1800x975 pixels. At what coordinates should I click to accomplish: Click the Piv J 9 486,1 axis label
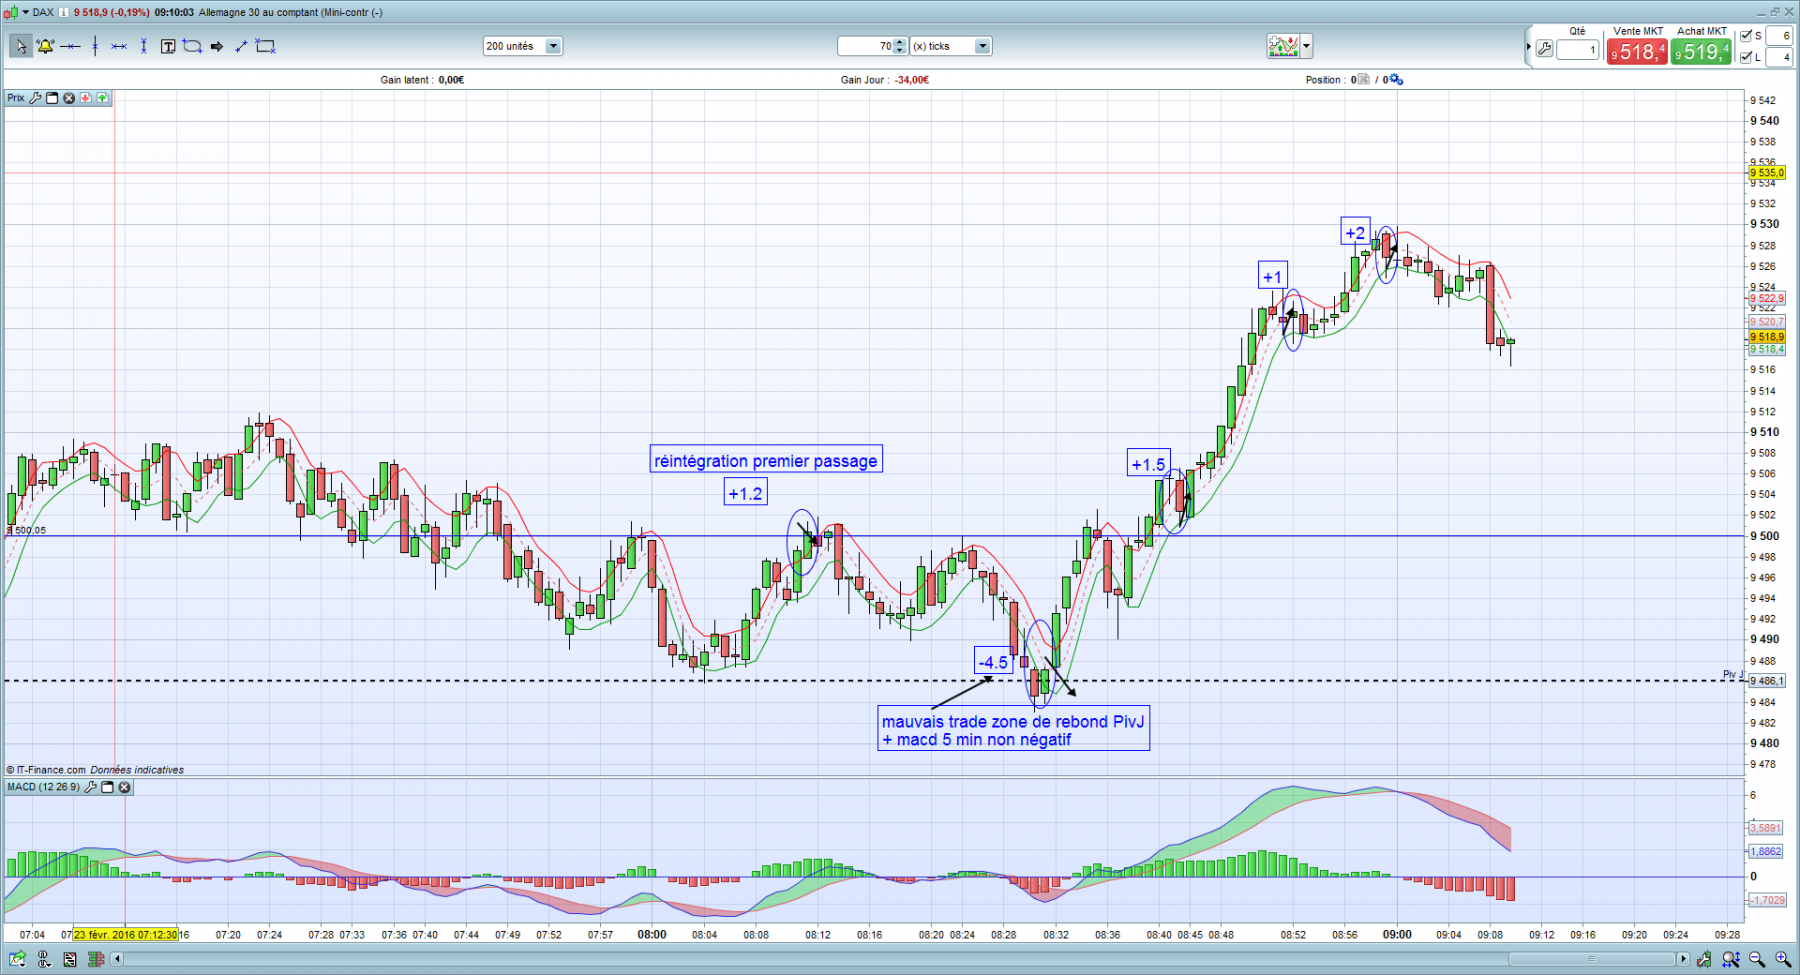click(x=1767, y=681)
